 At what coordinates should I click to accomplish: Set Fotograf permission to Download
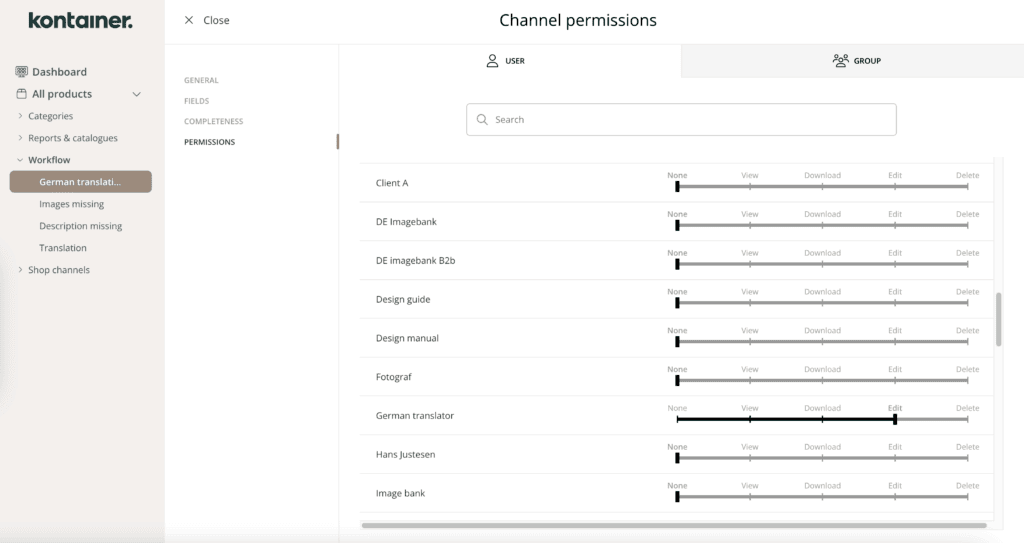click(822, 380)
